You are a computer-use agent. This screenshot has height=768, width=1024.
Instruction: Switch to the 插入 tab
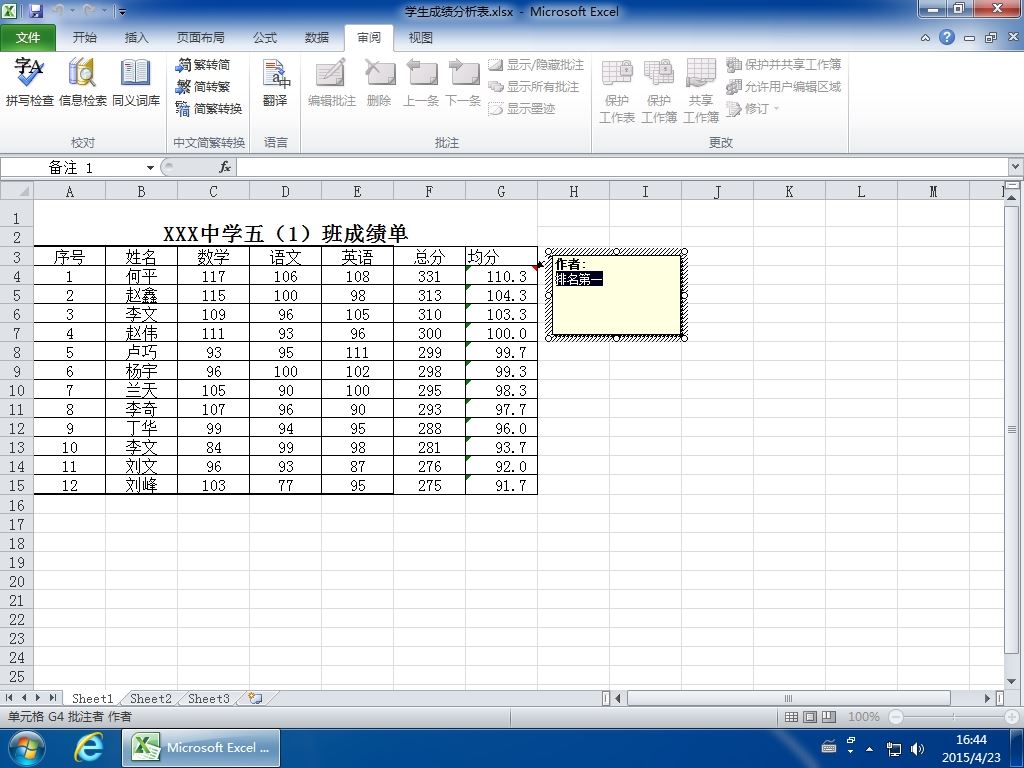pos(136,38)
